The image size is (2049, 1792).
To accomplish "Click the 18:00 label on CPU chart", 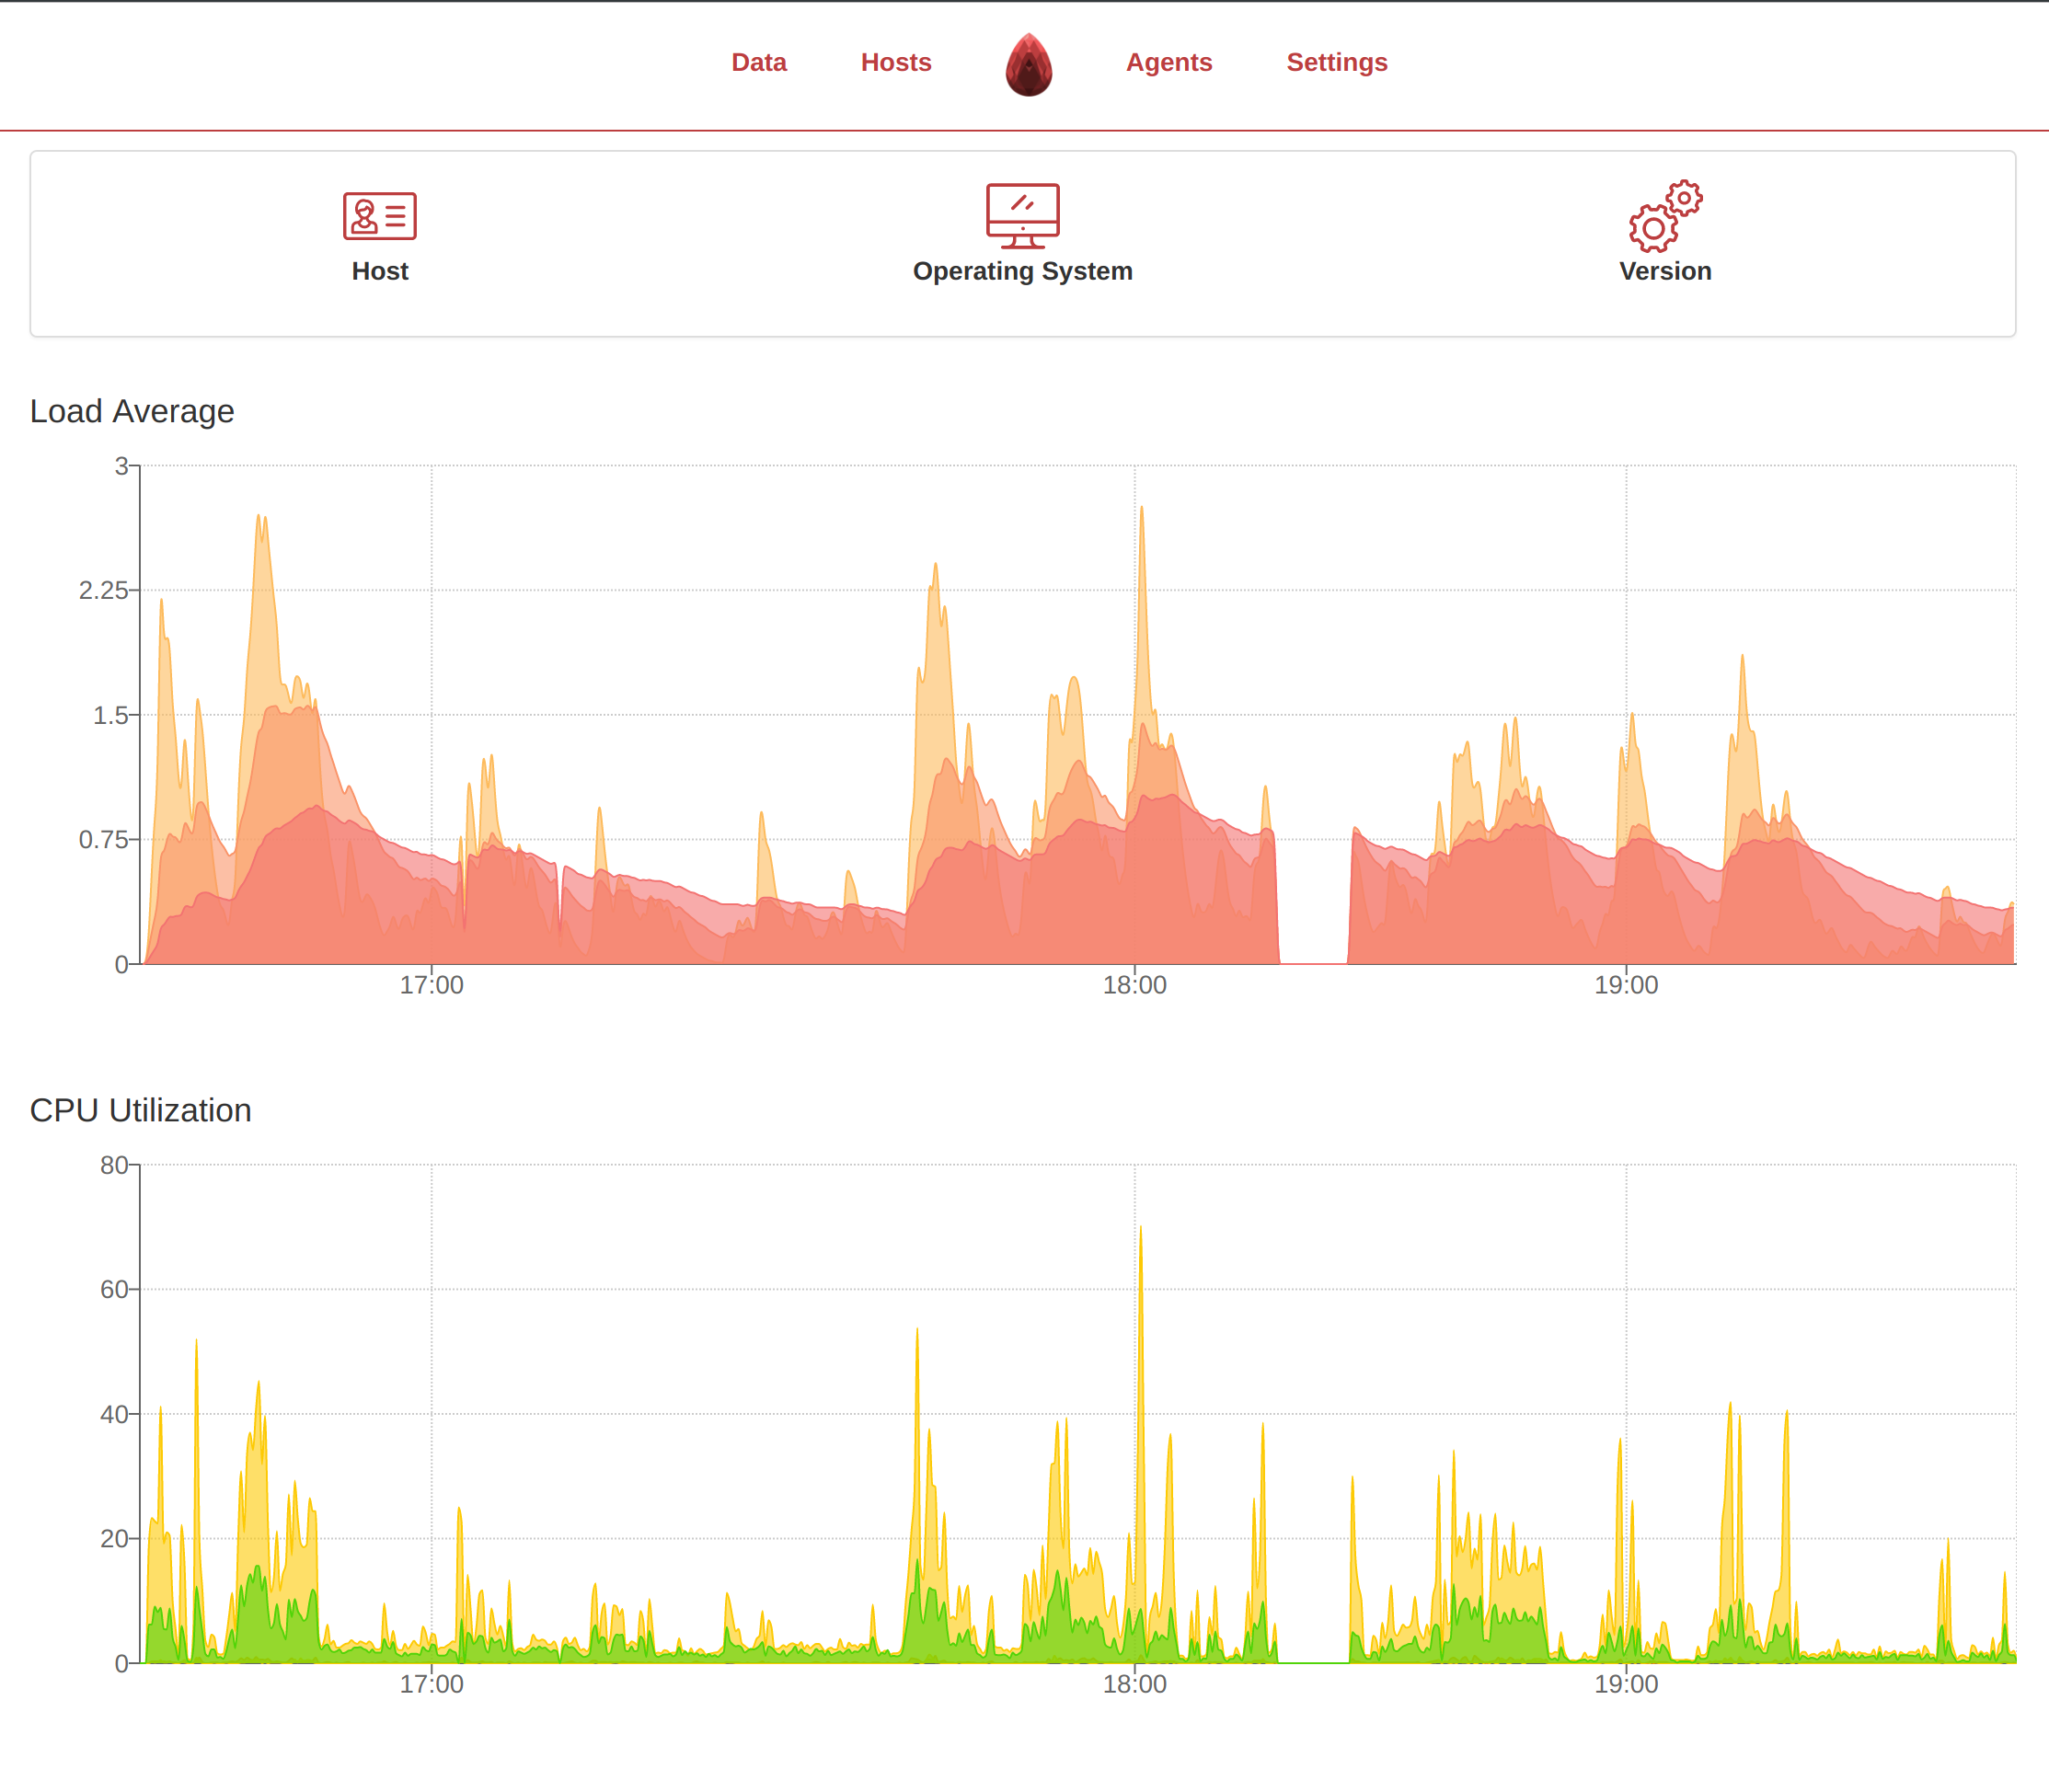I will coord(1134,1684).
